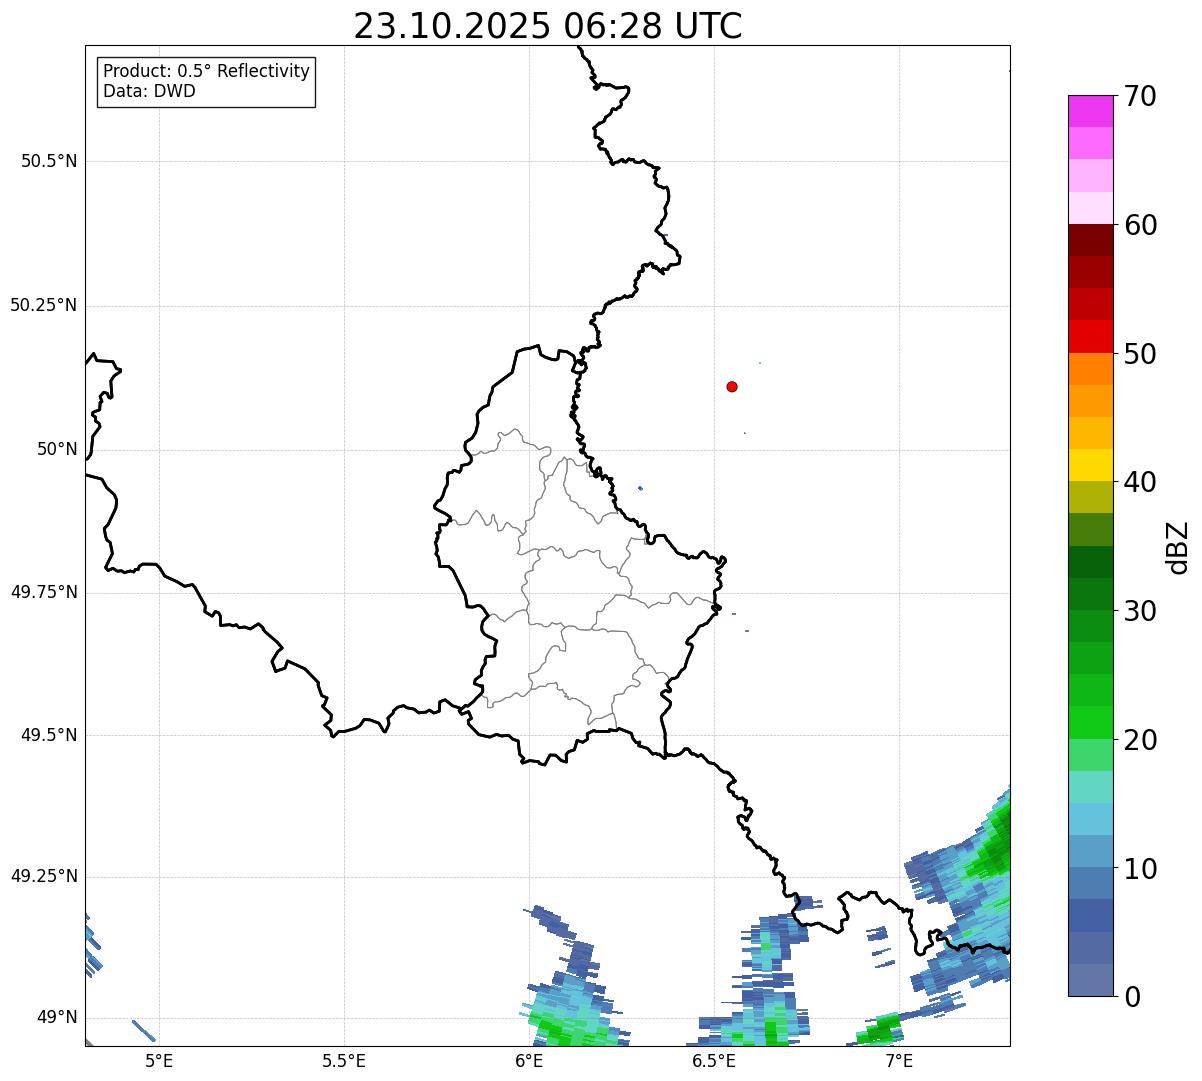Click the '7°E' longitude label
Viewport: 1202px width, 1081px height.
[899, 1061]
